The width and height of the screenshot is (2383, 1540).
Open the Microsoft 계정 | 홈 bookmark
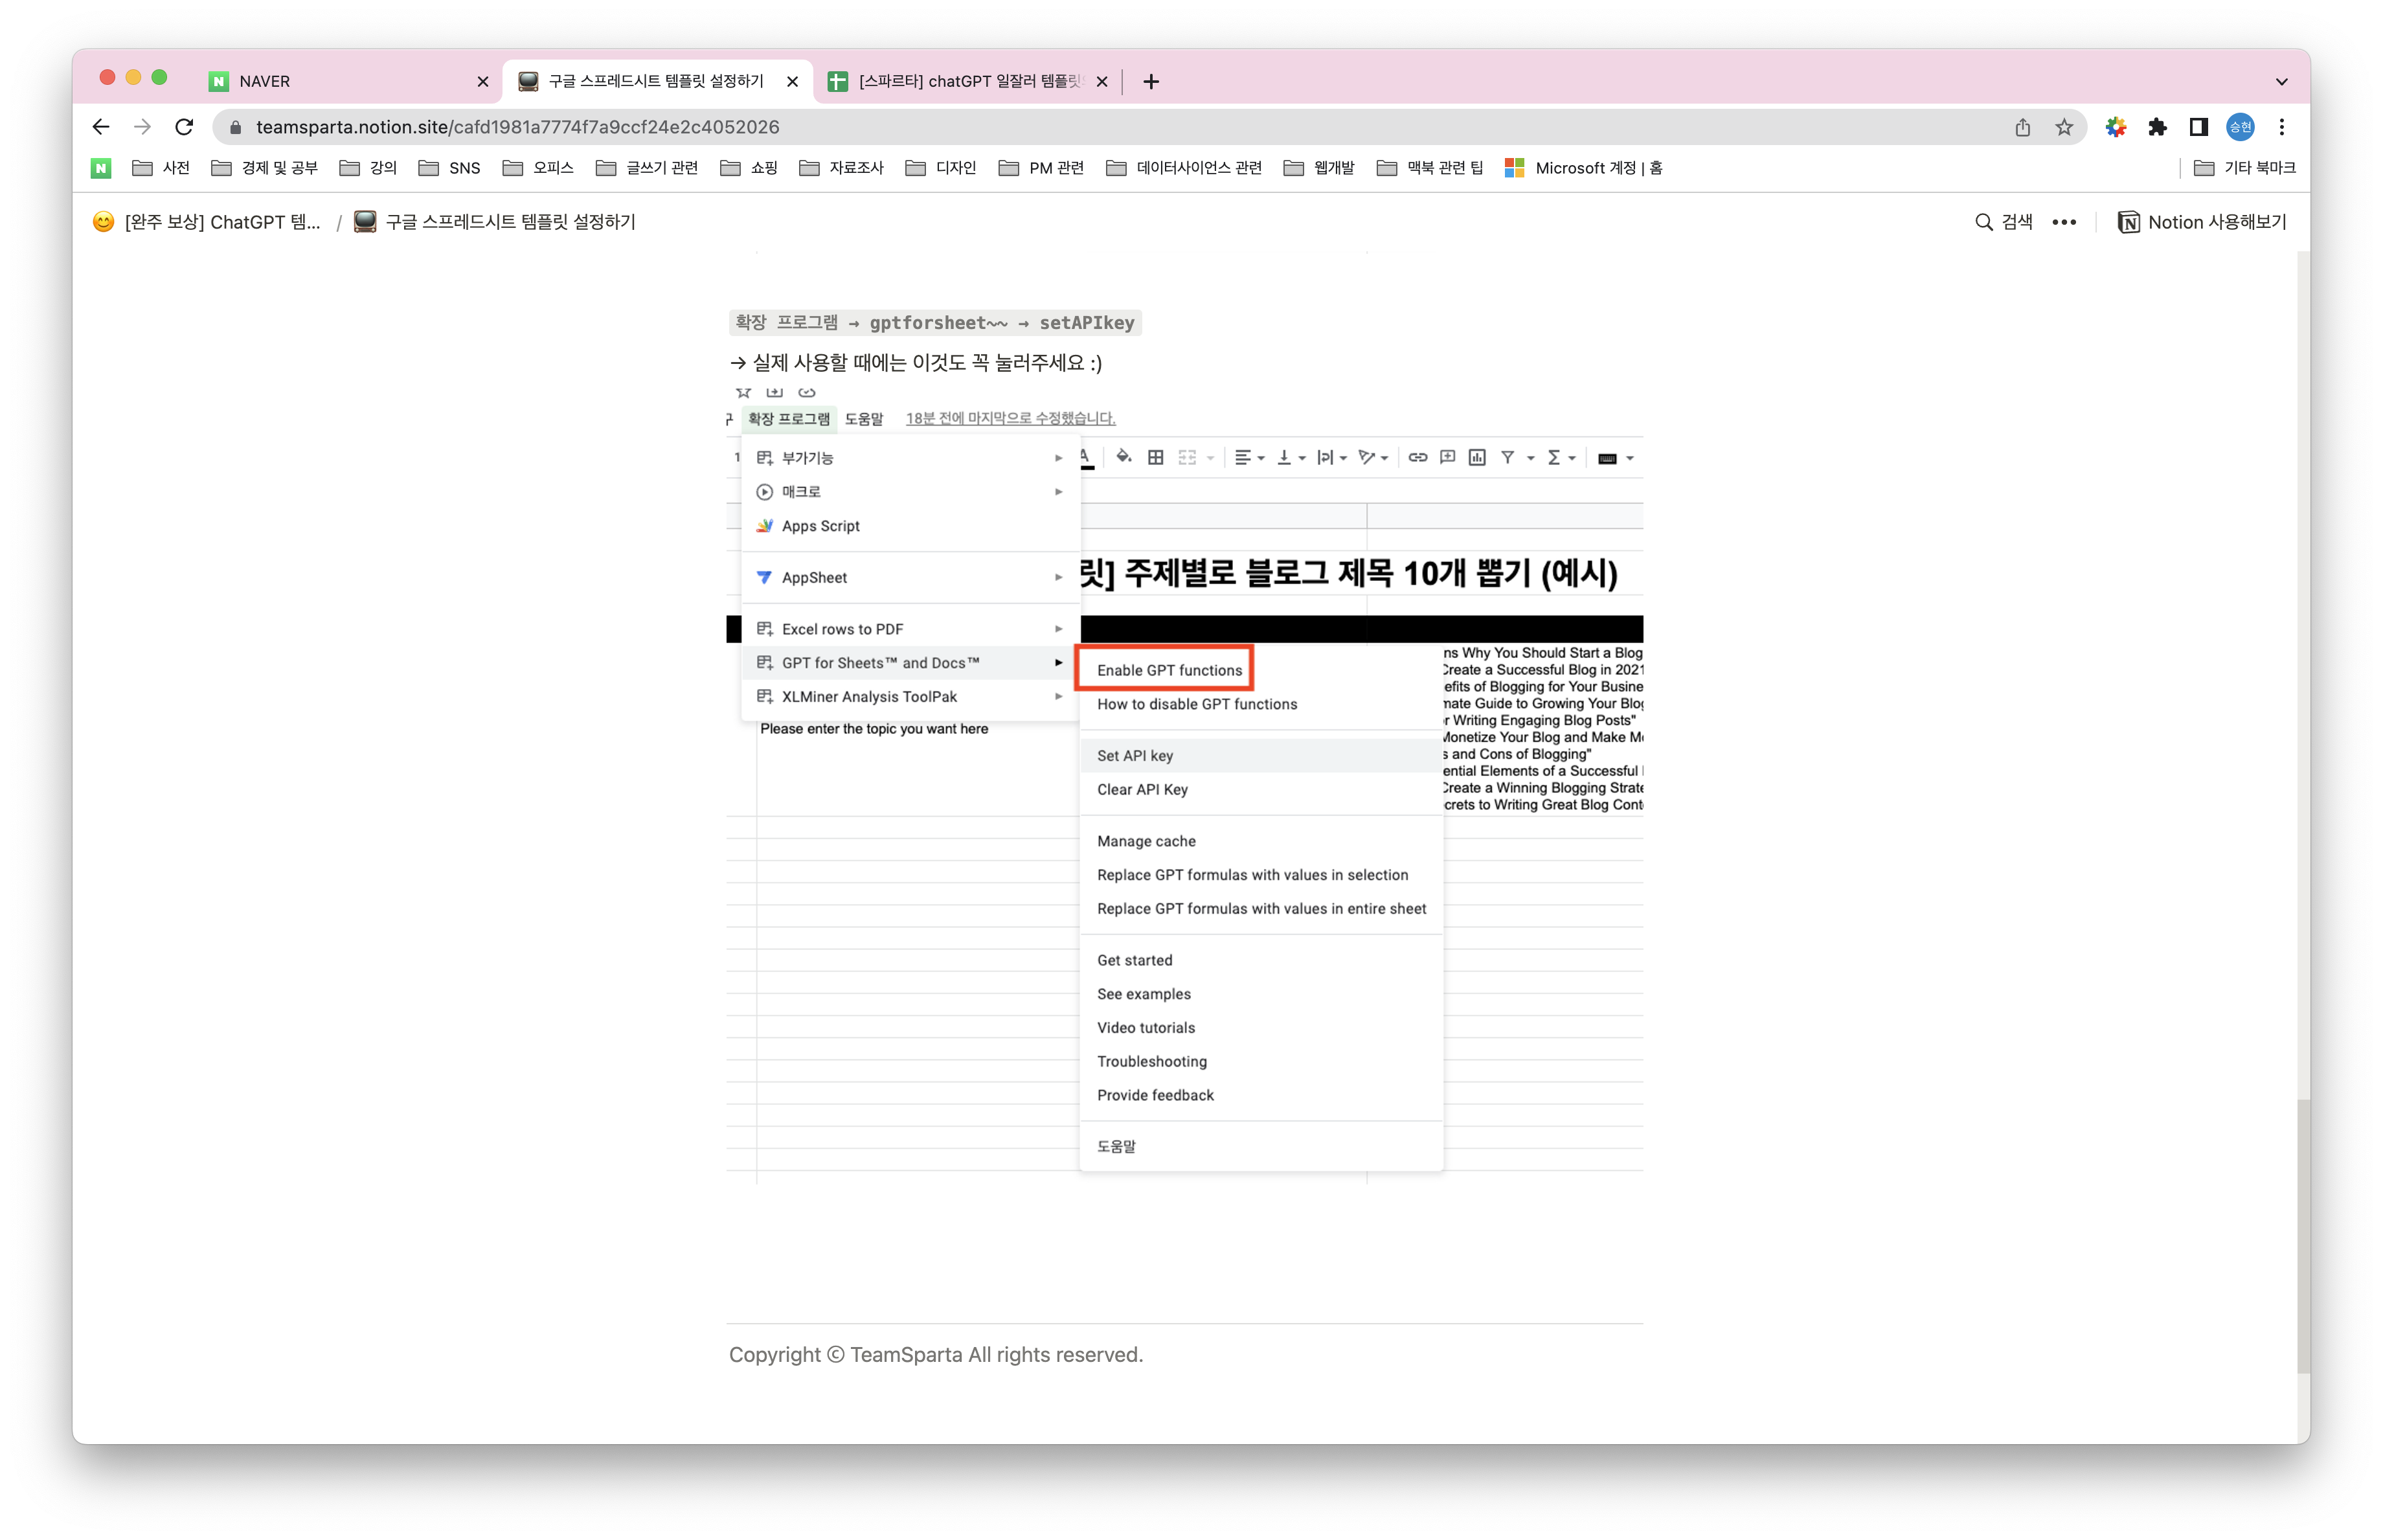tap(1584, 168)
